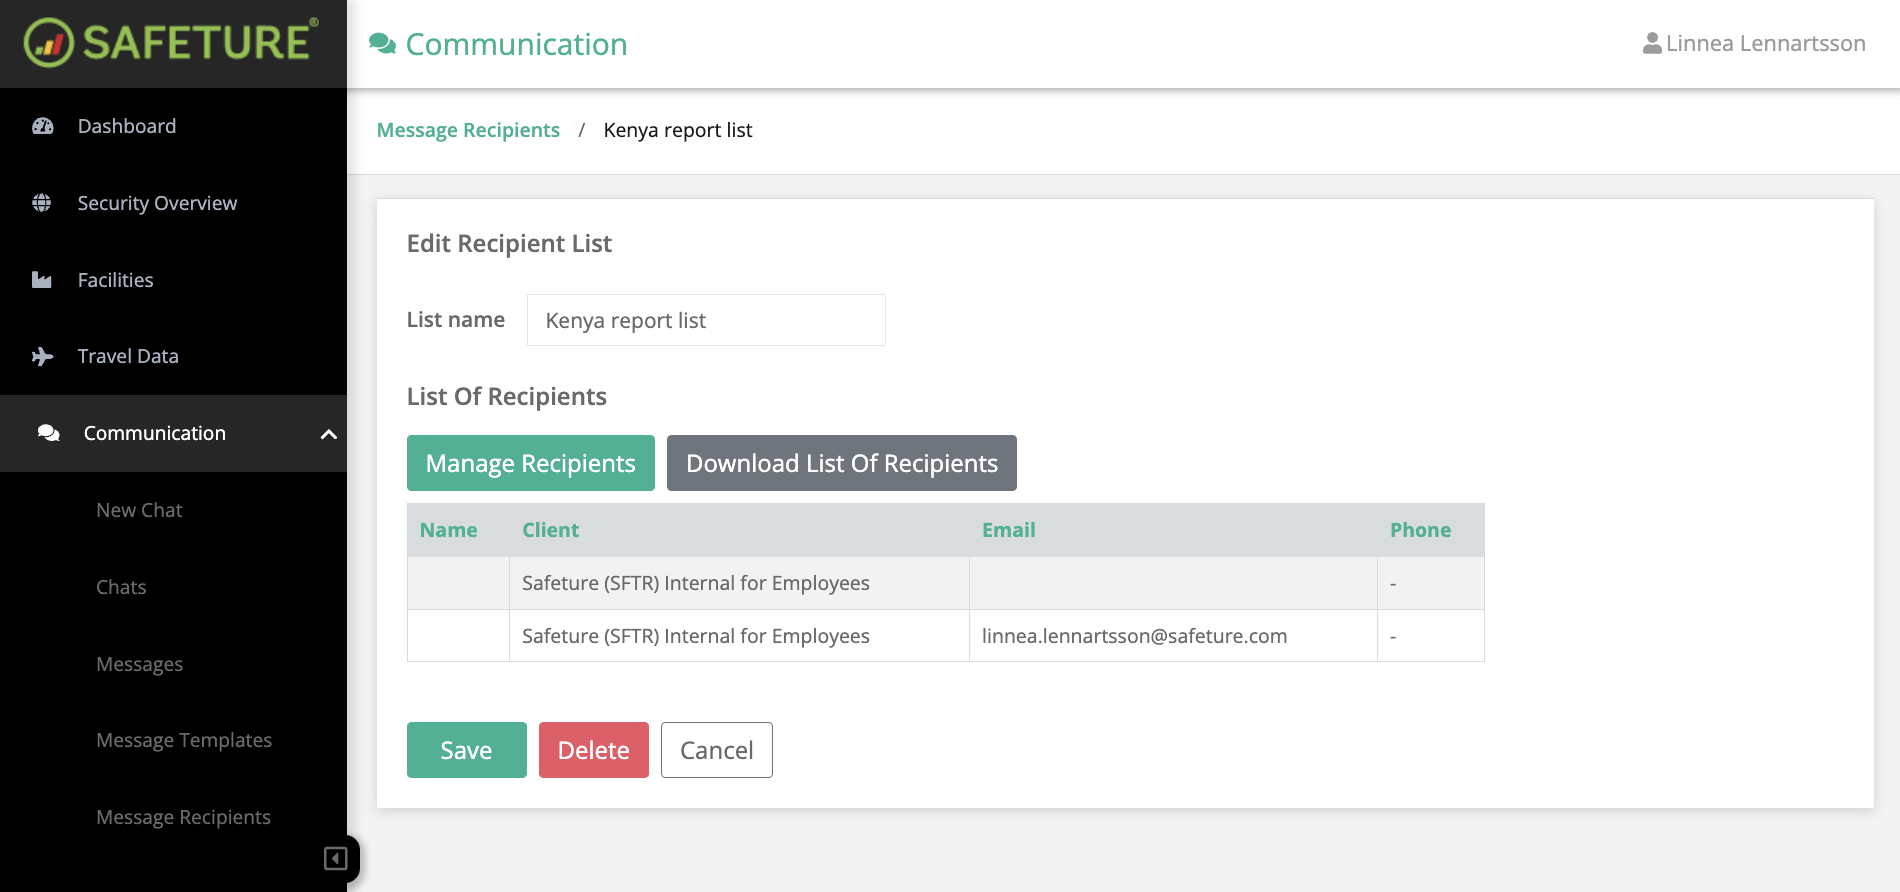Collapse the sidebar with the arrow toggle
Viewport: 1900px width, 892px height.
click(x=336, y=858)
